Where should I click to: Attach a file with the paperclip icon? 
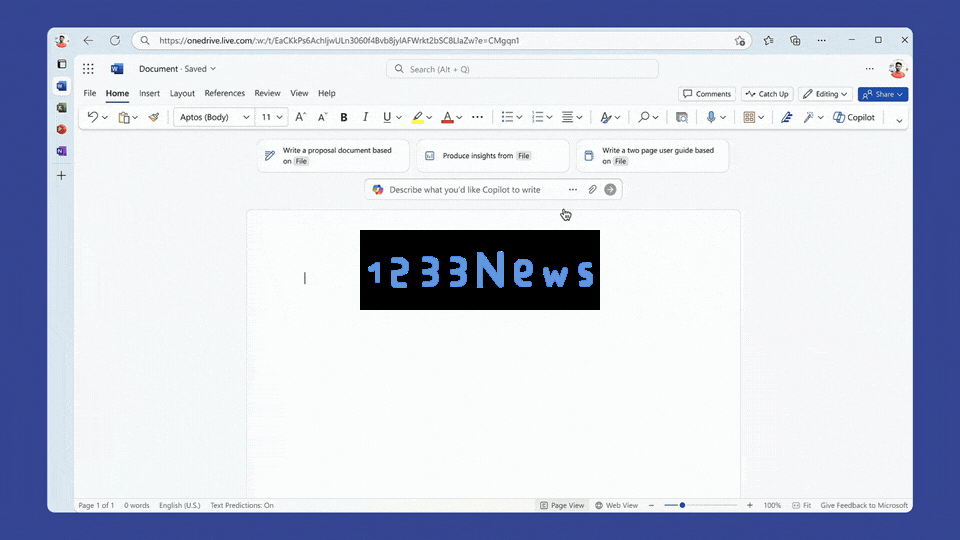click(x=592, y=190)
